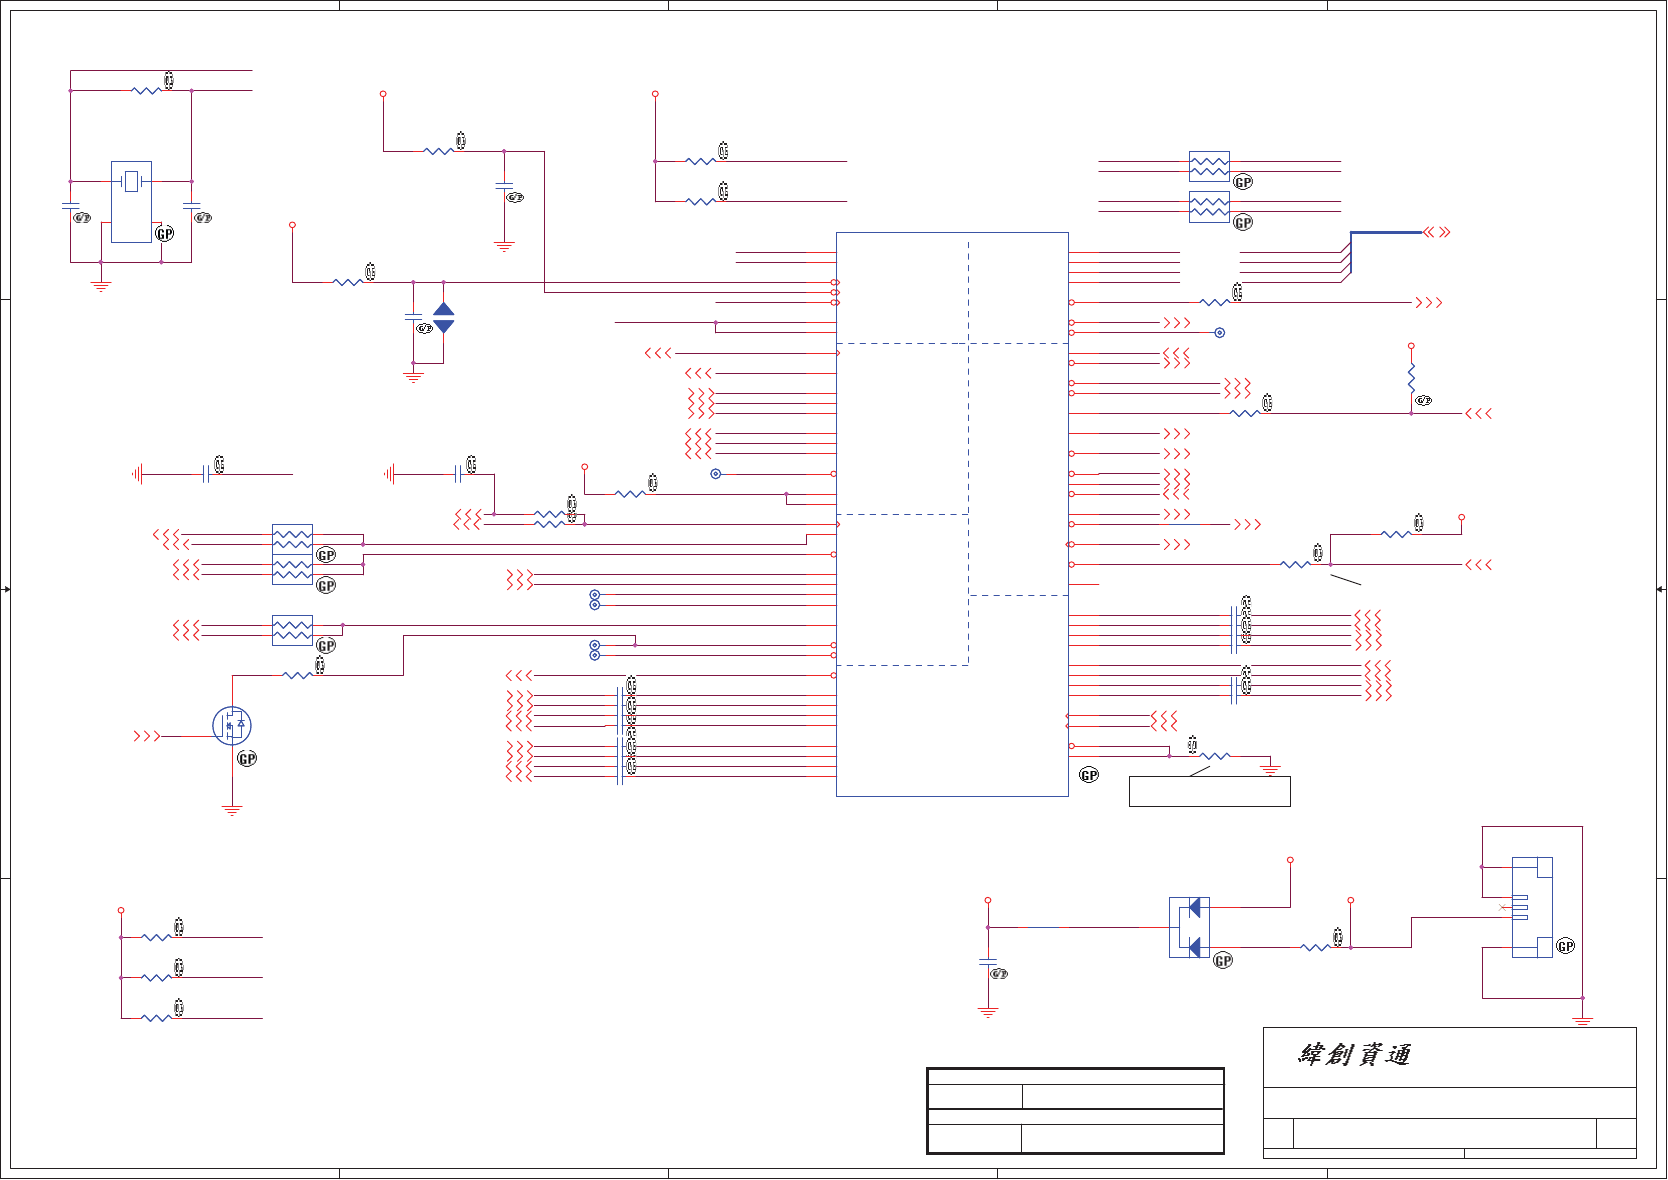Select the MOSFET transistor symbol
Image resolution: width=1668 pixels, height=1180 pixels.
coord(232,726)
